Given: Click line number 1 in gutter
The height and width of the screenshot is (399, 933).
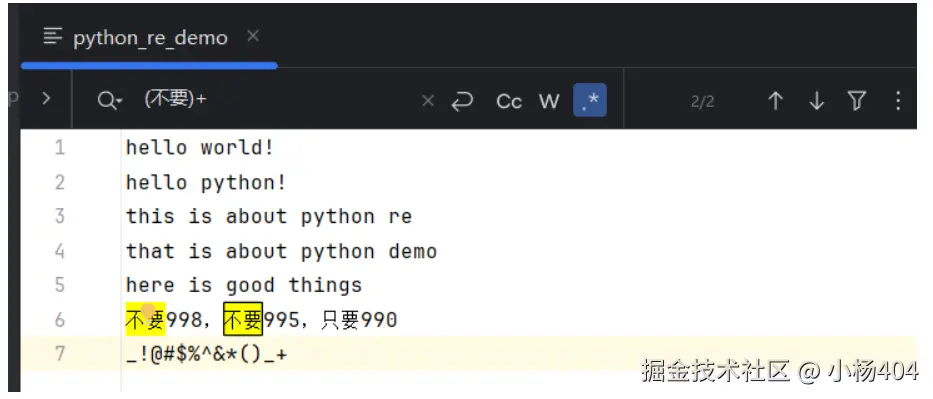Looking at the screenshot, I should [x=60, y=147].
